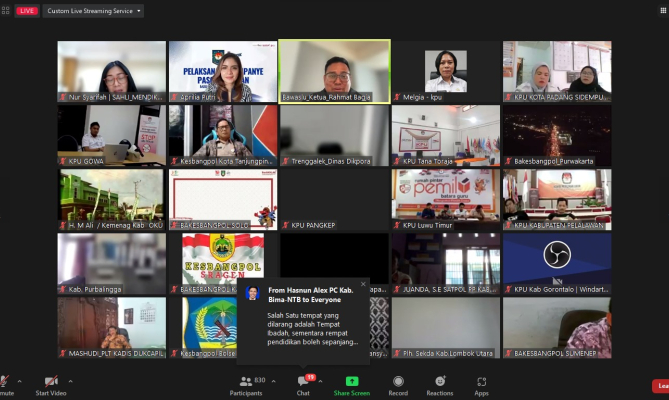Open the Chat panel
This screenshot has width=669, height=400.
click(x=303, y=384)
